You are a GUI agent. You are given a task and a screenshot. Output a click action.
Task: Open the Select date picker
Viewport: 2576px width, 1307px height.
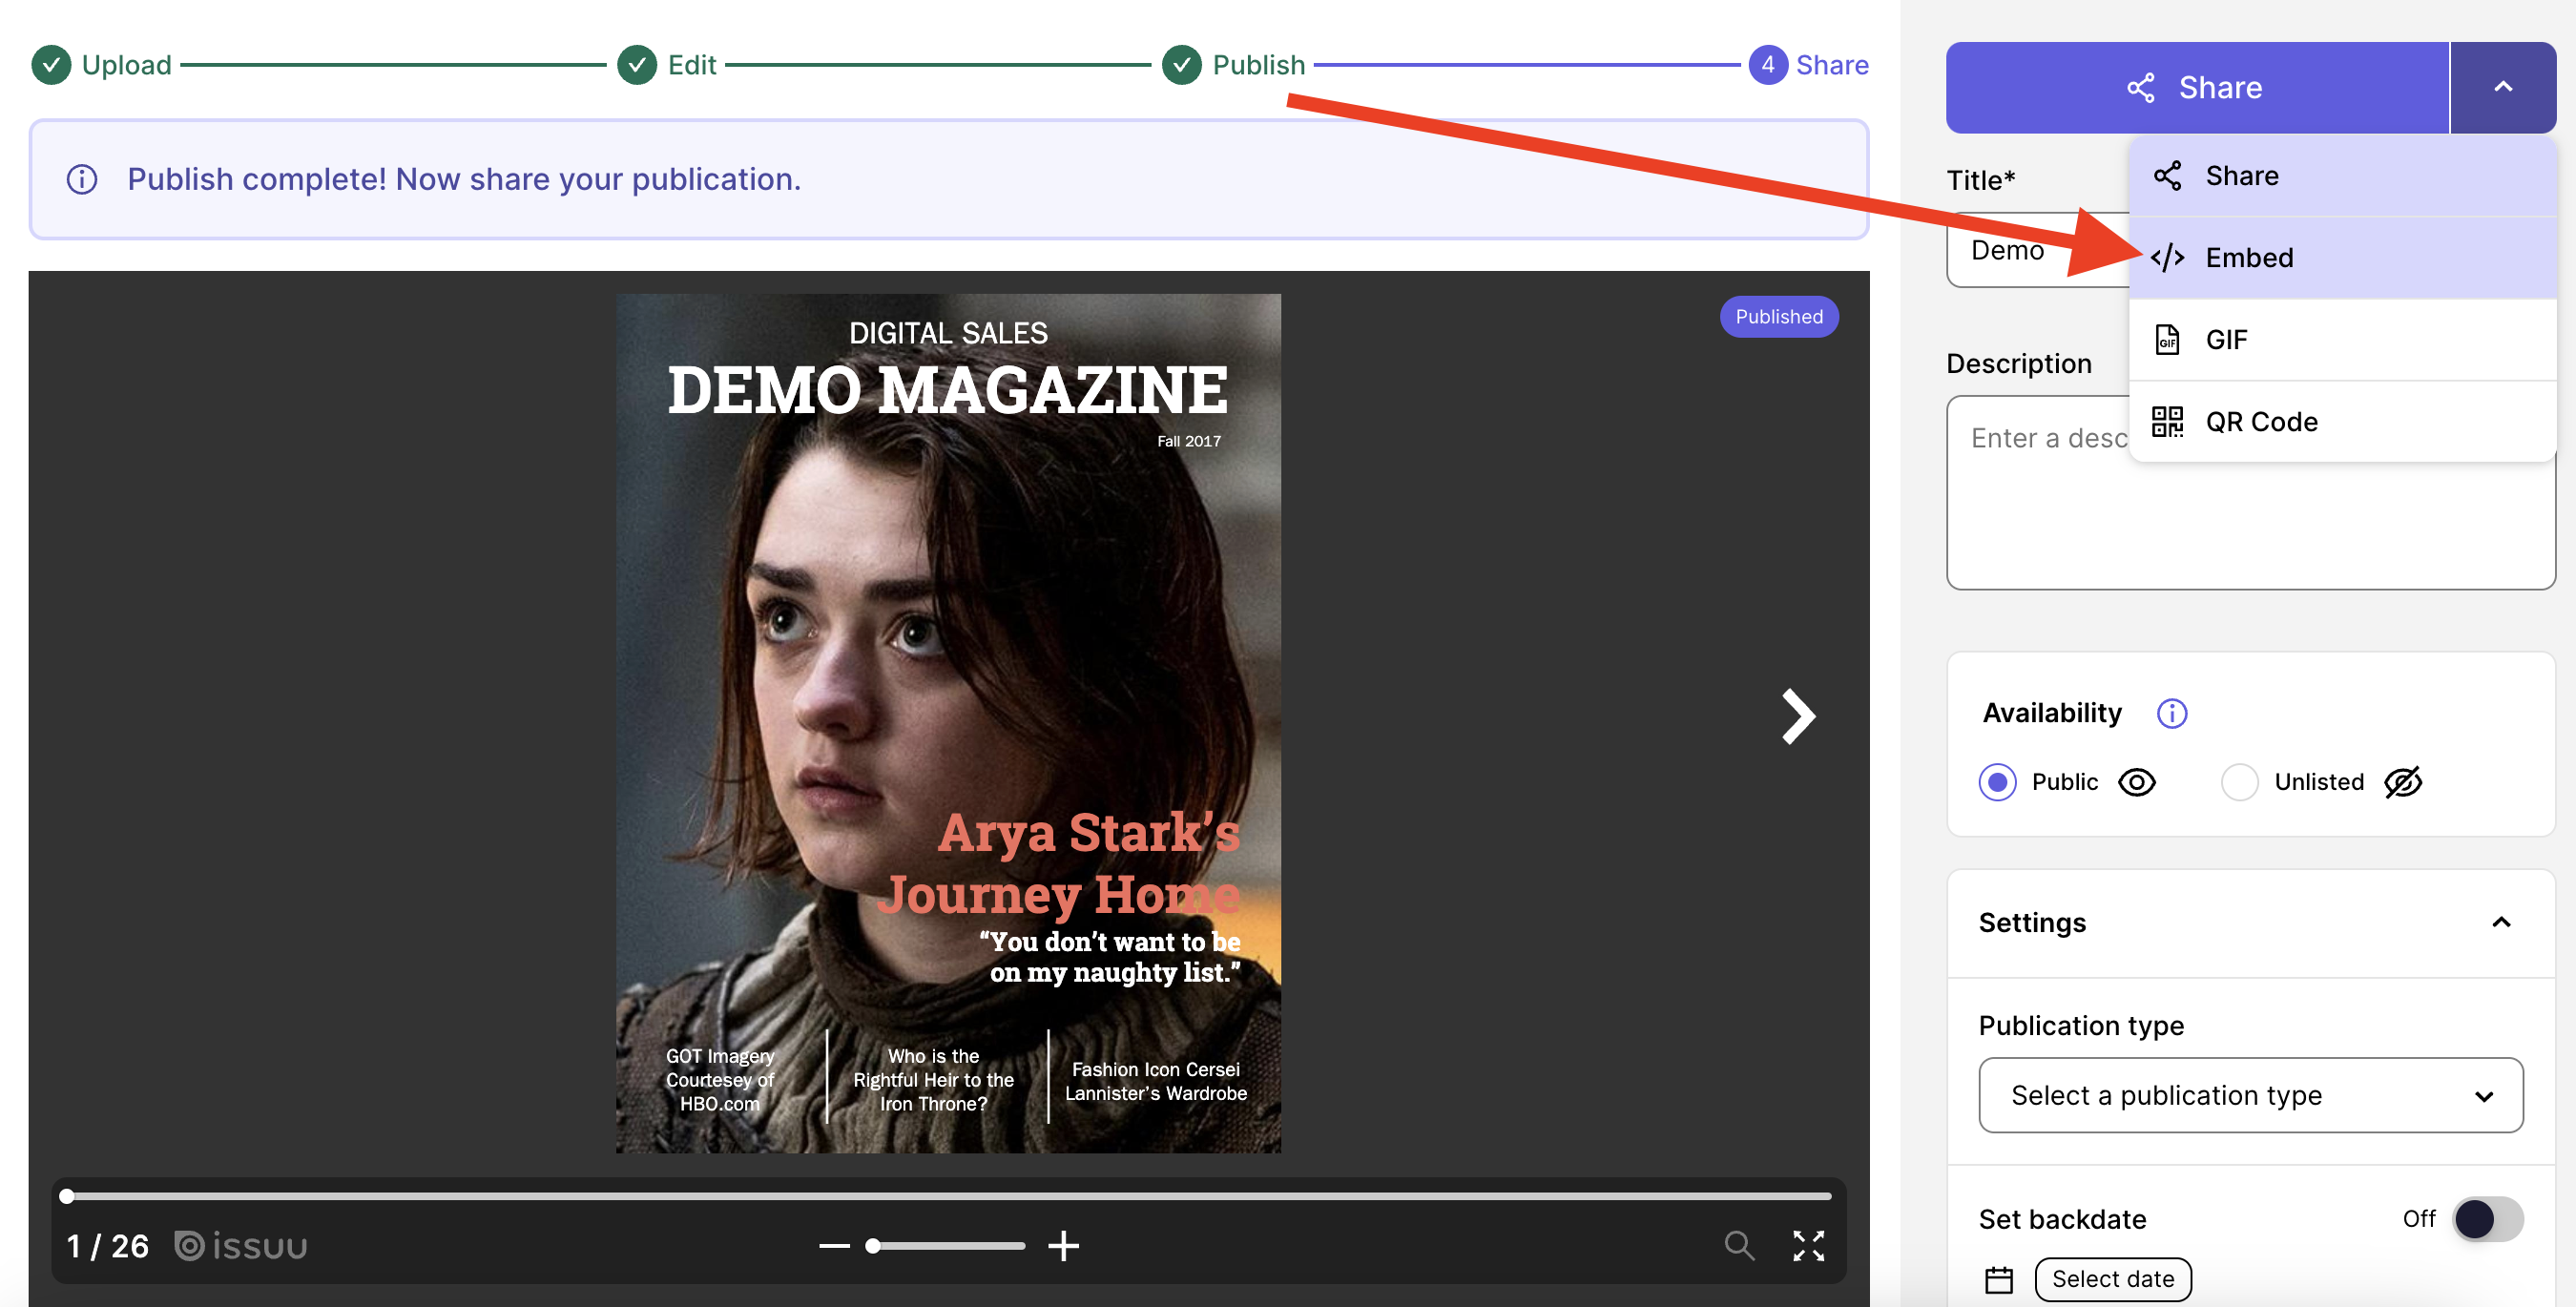tap(2112, 1279)
